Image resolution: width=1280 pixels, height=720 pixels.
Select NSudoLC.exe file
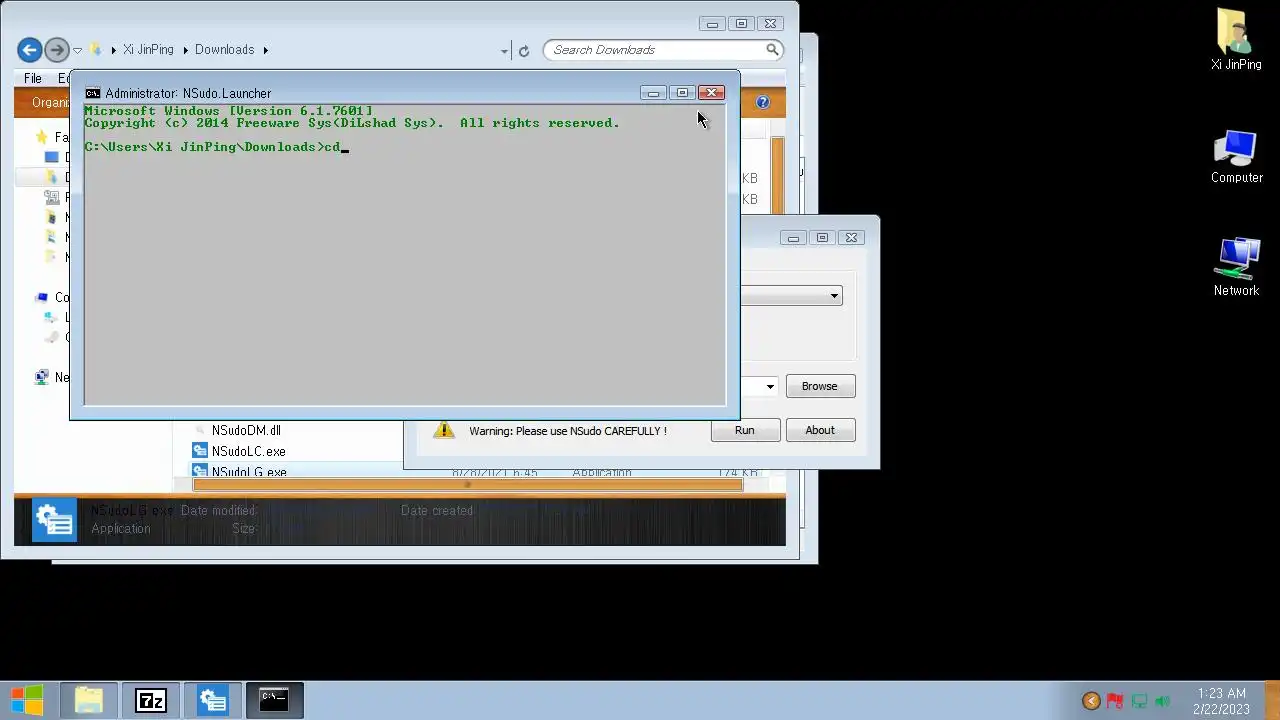[x=248, y=451]
